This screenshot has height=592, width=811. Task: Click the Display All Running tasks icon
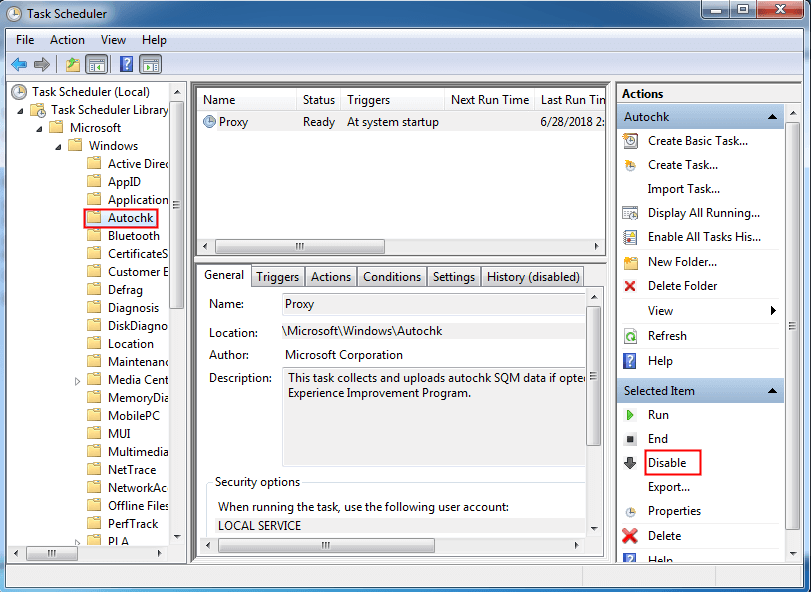click(630, 213)
